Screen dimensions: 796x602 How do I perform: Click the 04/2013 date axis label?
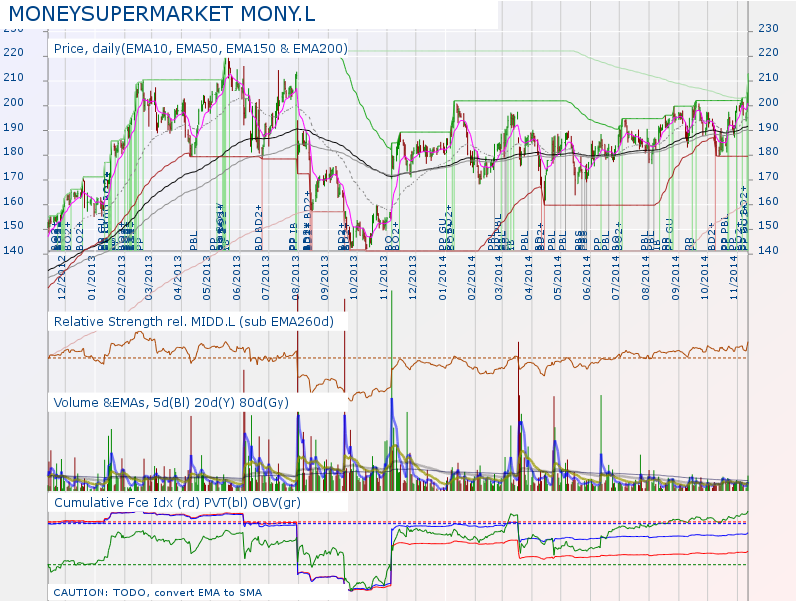(x=178, y=278)
